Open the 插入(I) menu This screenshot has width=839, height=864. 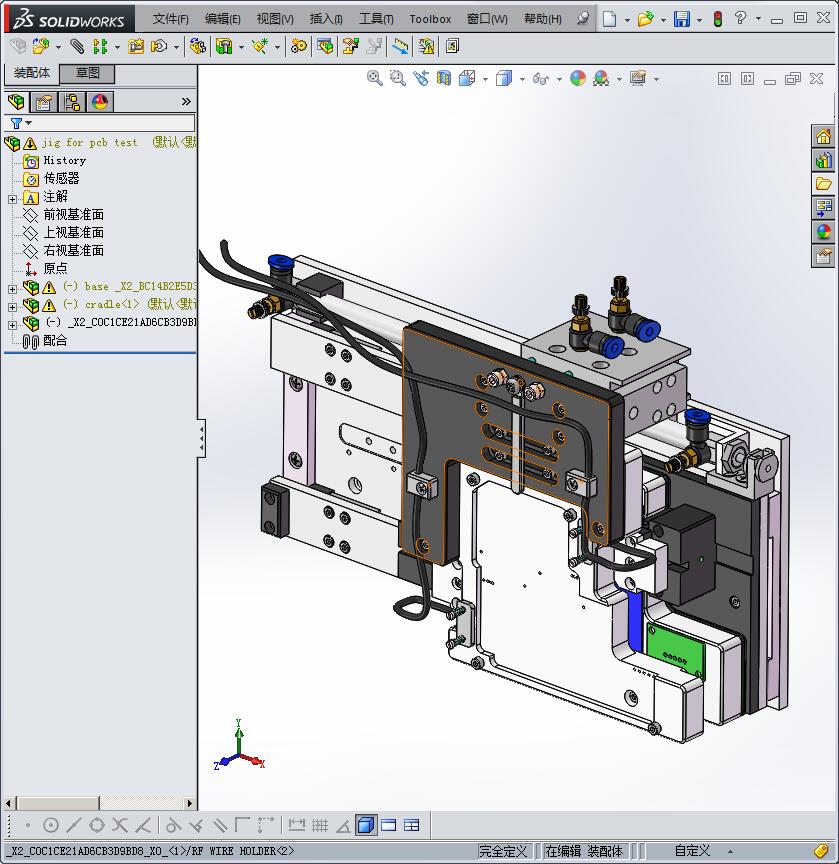coord(326,19)
